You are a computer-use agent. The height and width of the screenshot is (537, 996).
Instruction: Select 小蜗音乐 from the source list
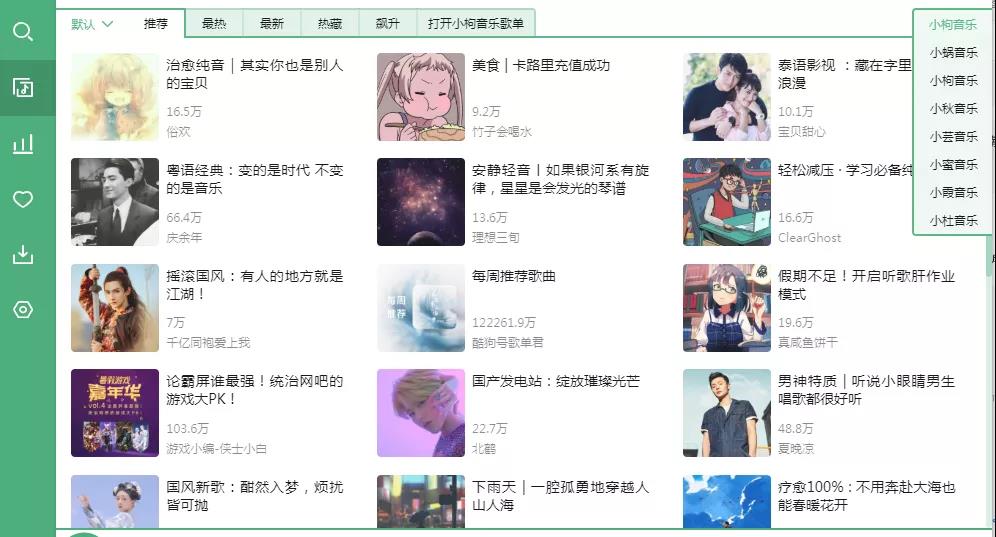tap(953, 53)
